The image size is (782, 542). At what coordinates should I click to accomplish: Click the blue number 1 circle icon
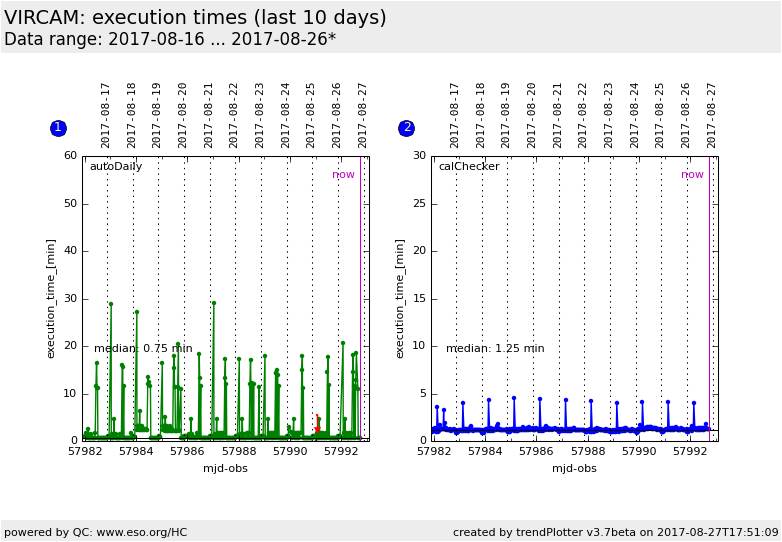click(58, 128)
